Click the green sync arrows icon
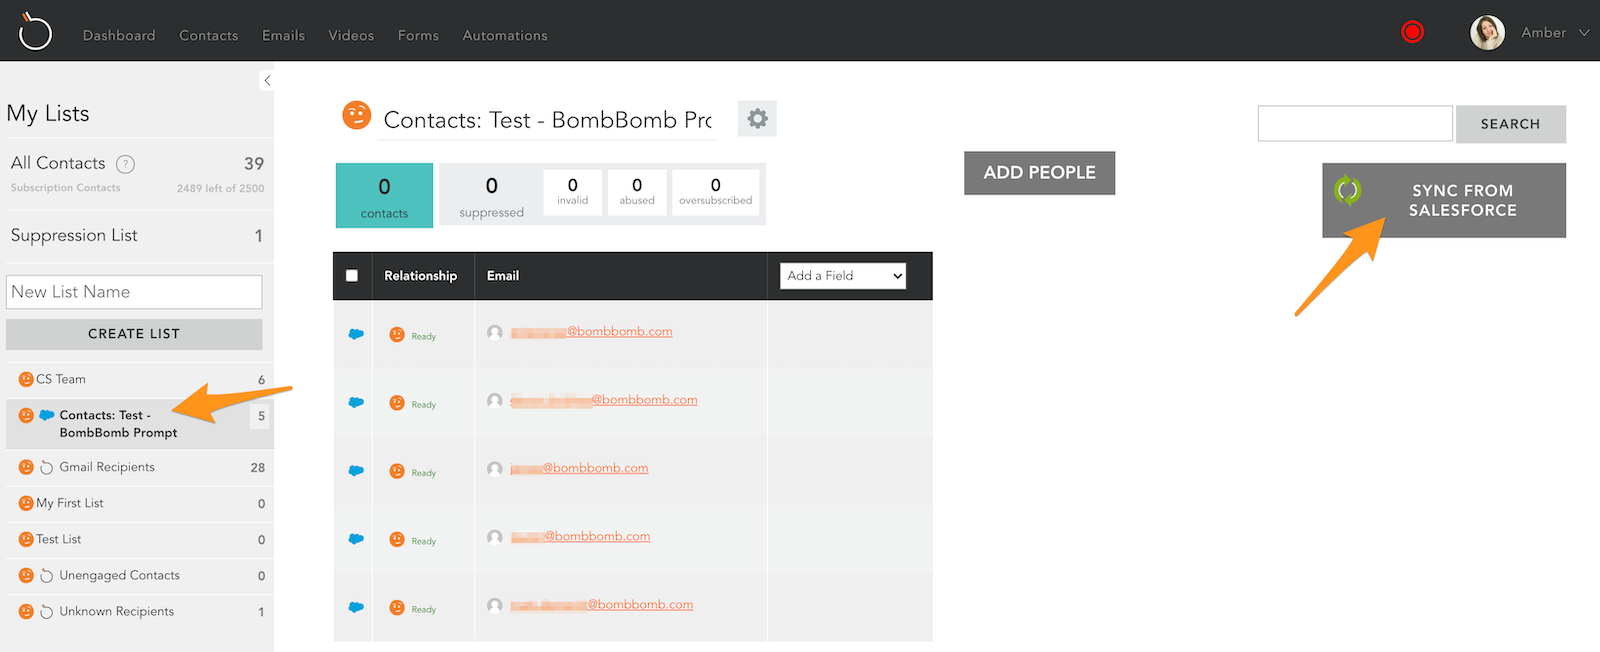The width and height of the screenshot is (1600, 652). pyautogui.click(x=1348, y=190)
